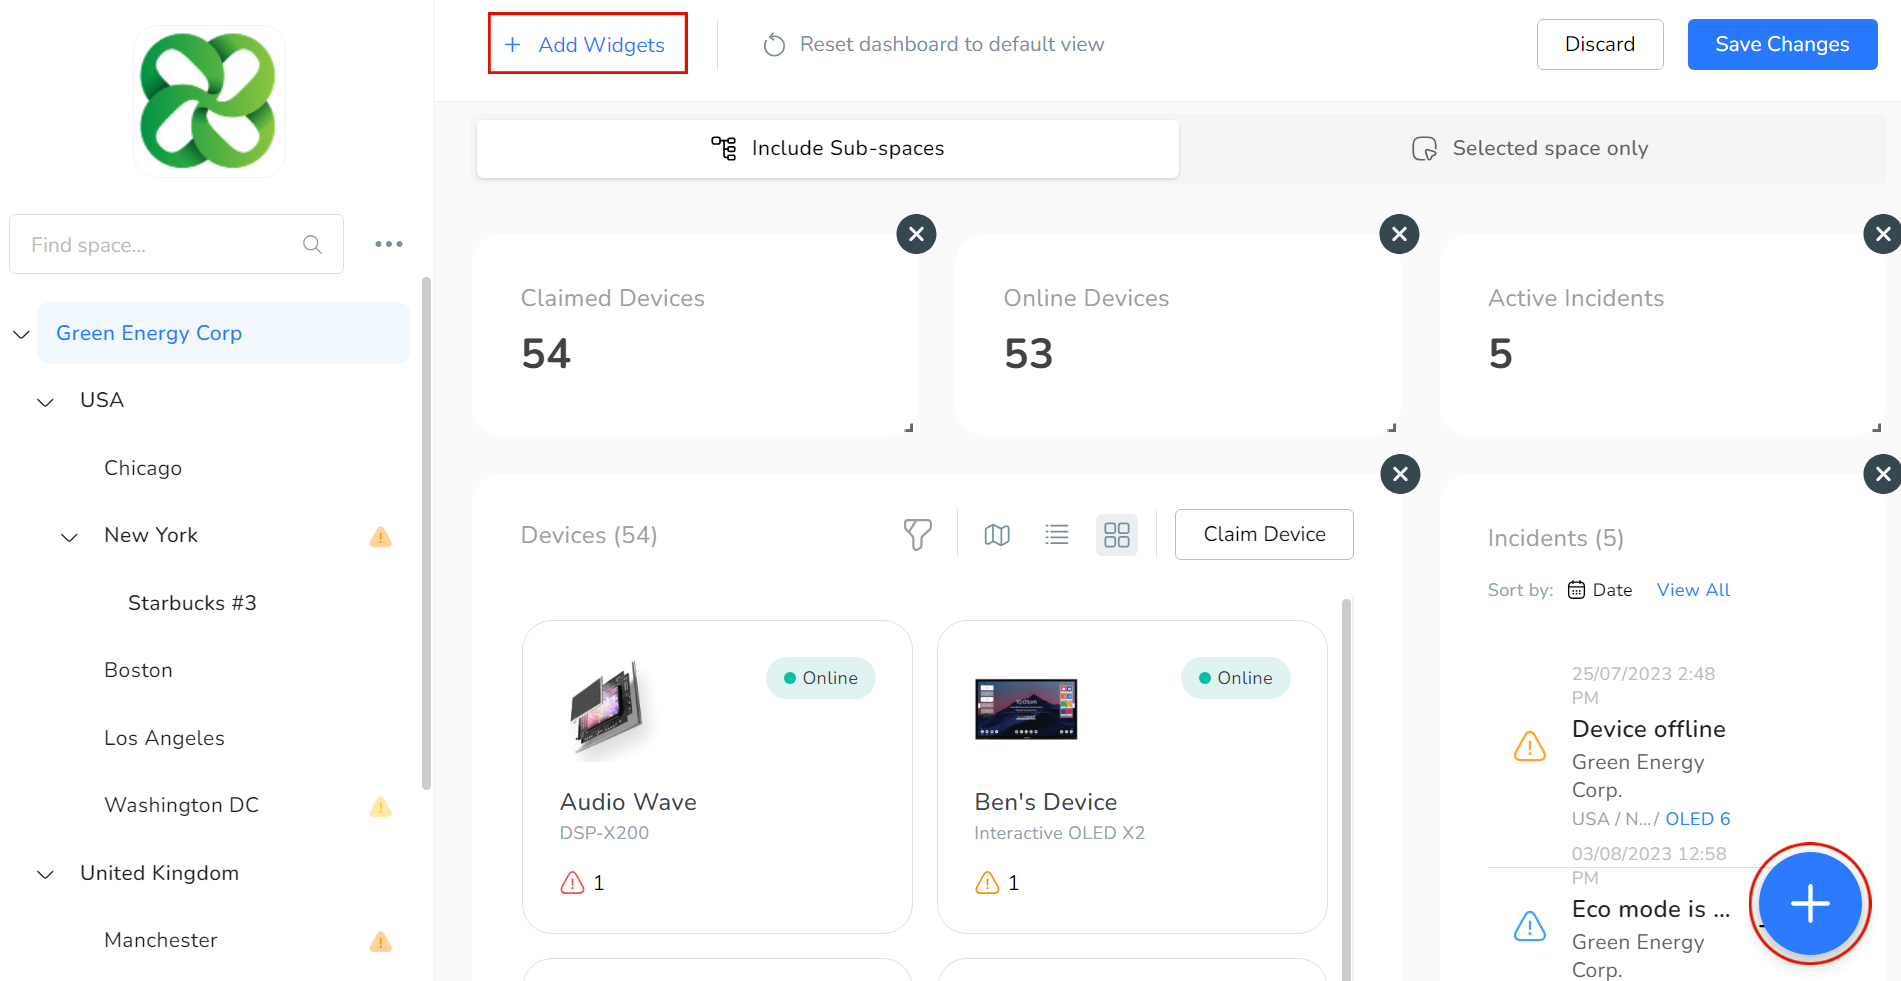1901x981 pixels.
Task: Click Device offline warning triangle icon
Action: [1530, 746]
